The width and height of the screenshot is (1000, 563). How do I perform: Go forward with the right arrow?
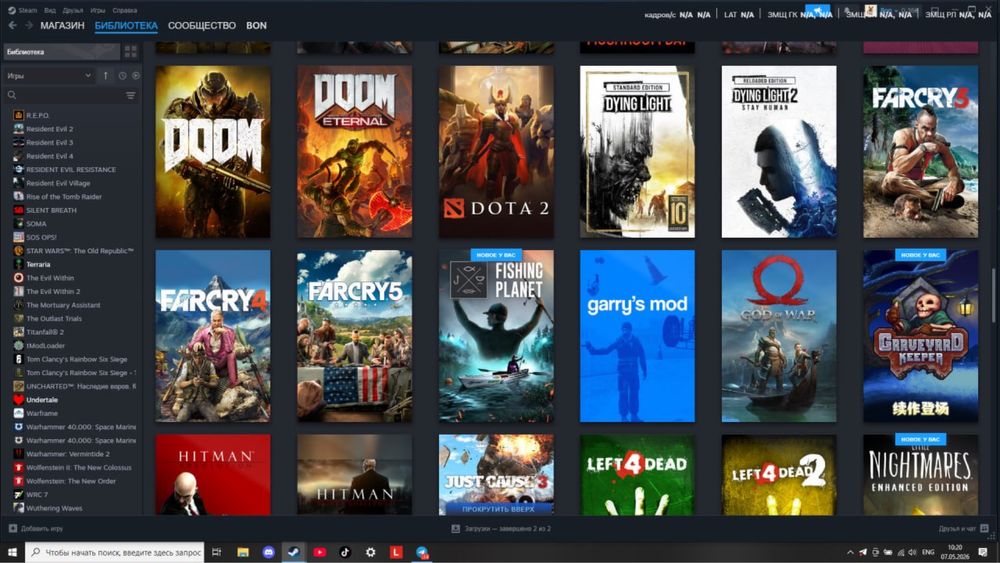coord(29,26)
